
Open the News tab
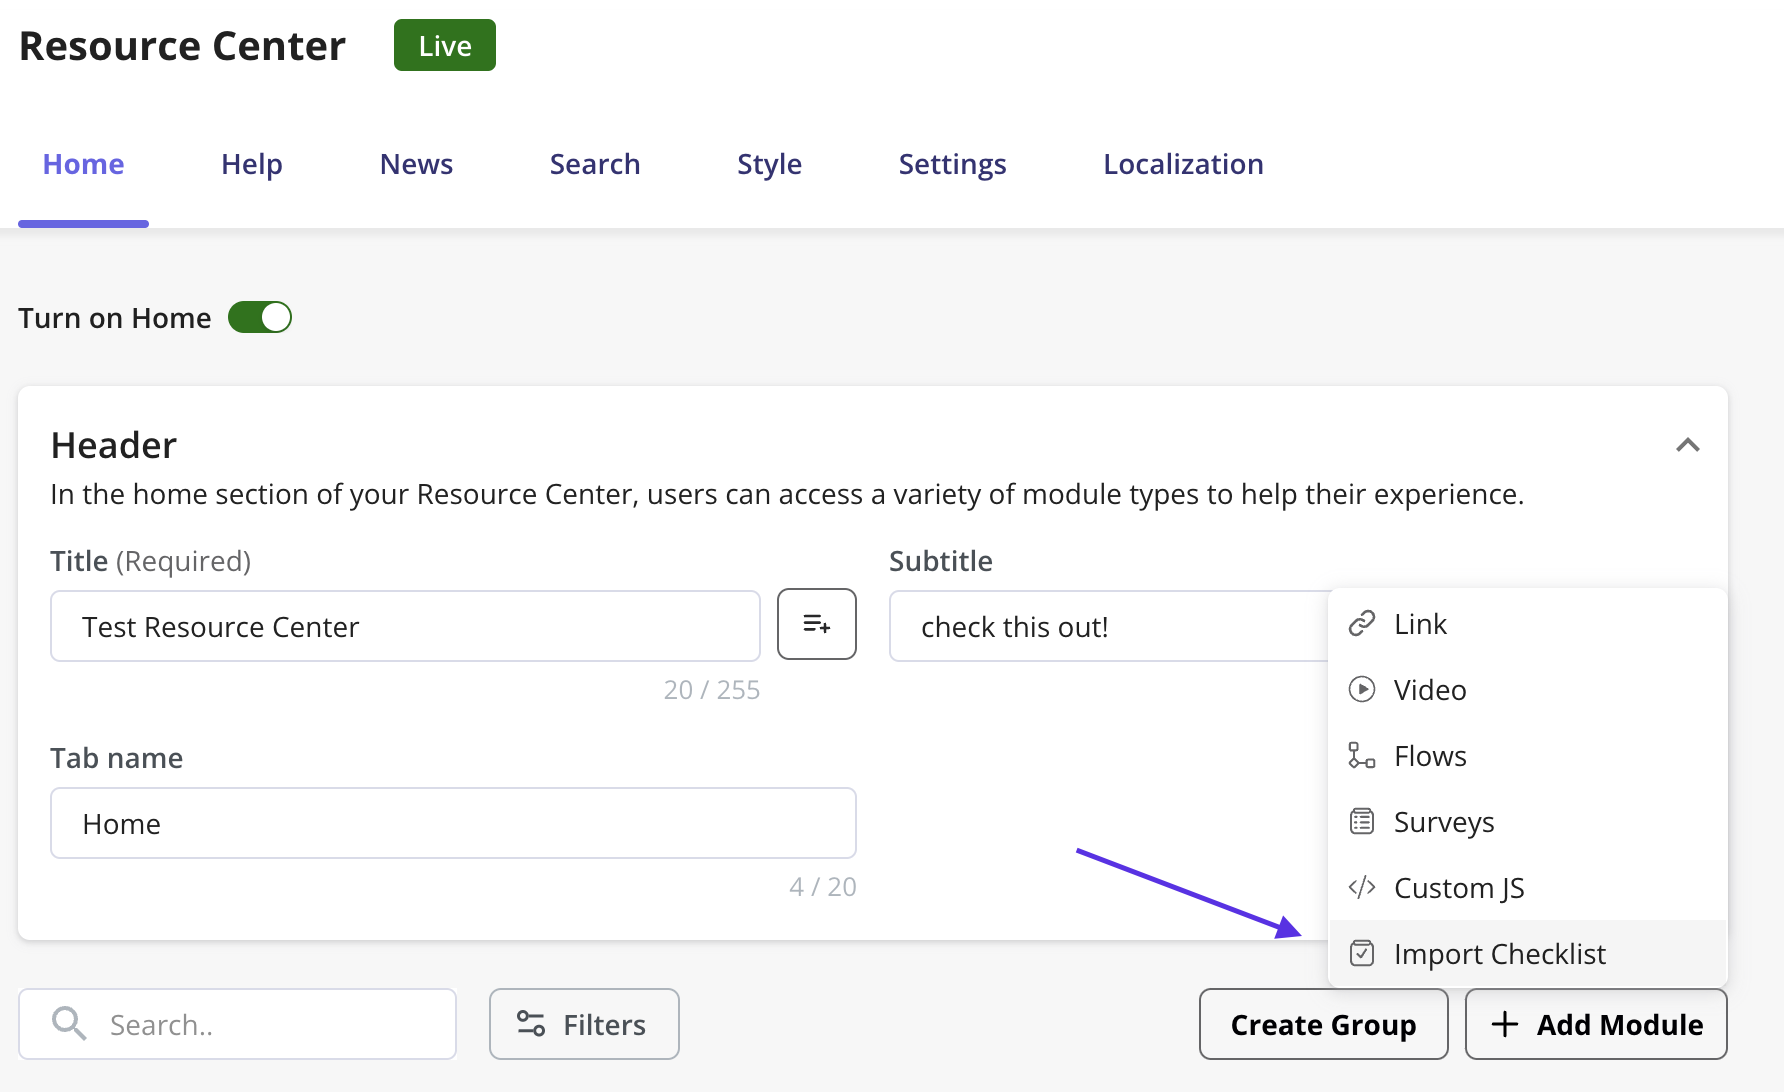[x=416, y=164]
